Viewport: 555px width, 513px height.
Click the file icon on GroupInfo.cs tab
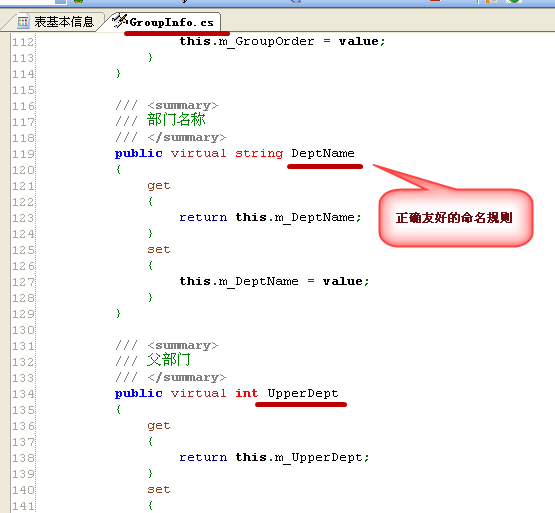click(120, 21)
